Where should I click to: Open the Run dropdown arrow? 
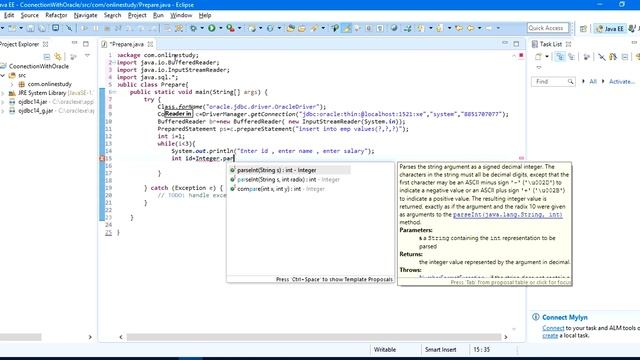[221, 28]
